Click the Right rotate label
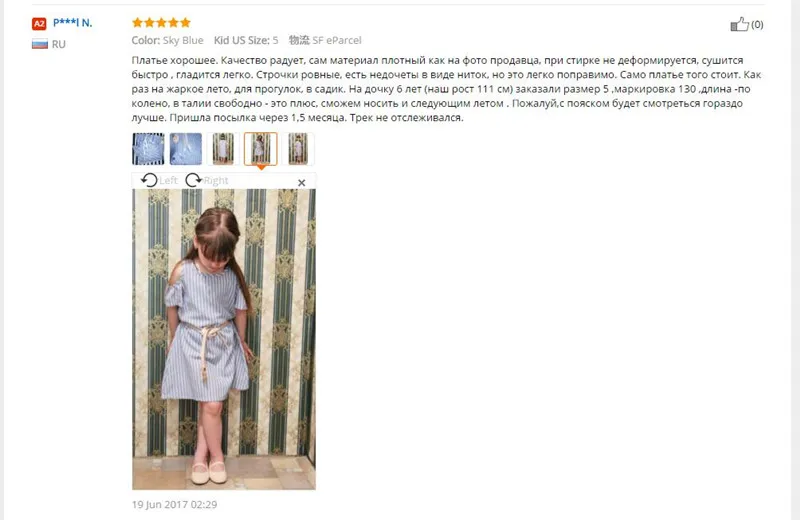The width and height of the screenshot is (800, 520). point(216,181)
